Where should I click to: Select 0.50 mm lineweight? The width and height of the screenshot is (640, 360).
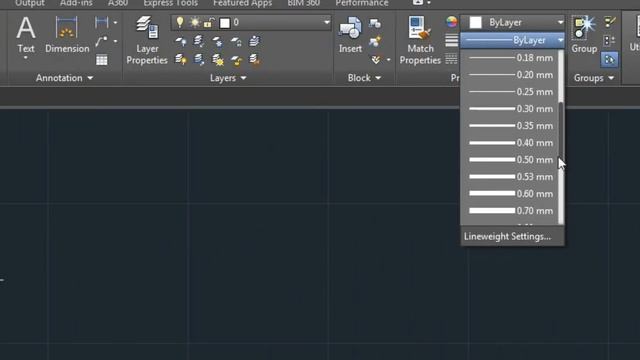point(510,160)
